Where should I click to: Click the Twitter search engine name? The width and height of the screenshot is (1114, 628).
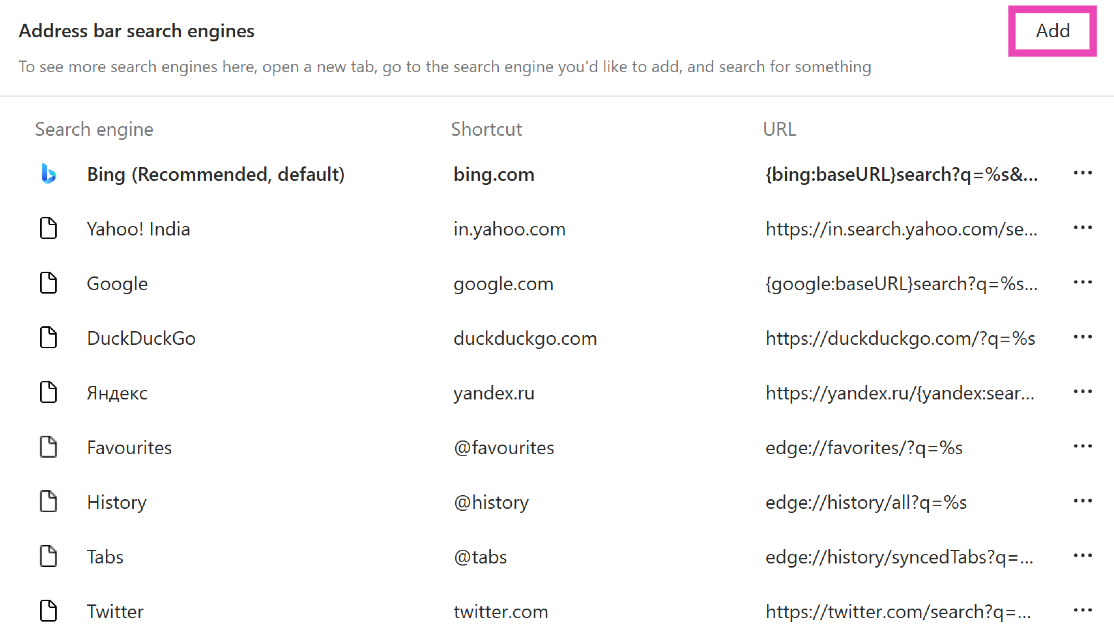coord(115,611)
